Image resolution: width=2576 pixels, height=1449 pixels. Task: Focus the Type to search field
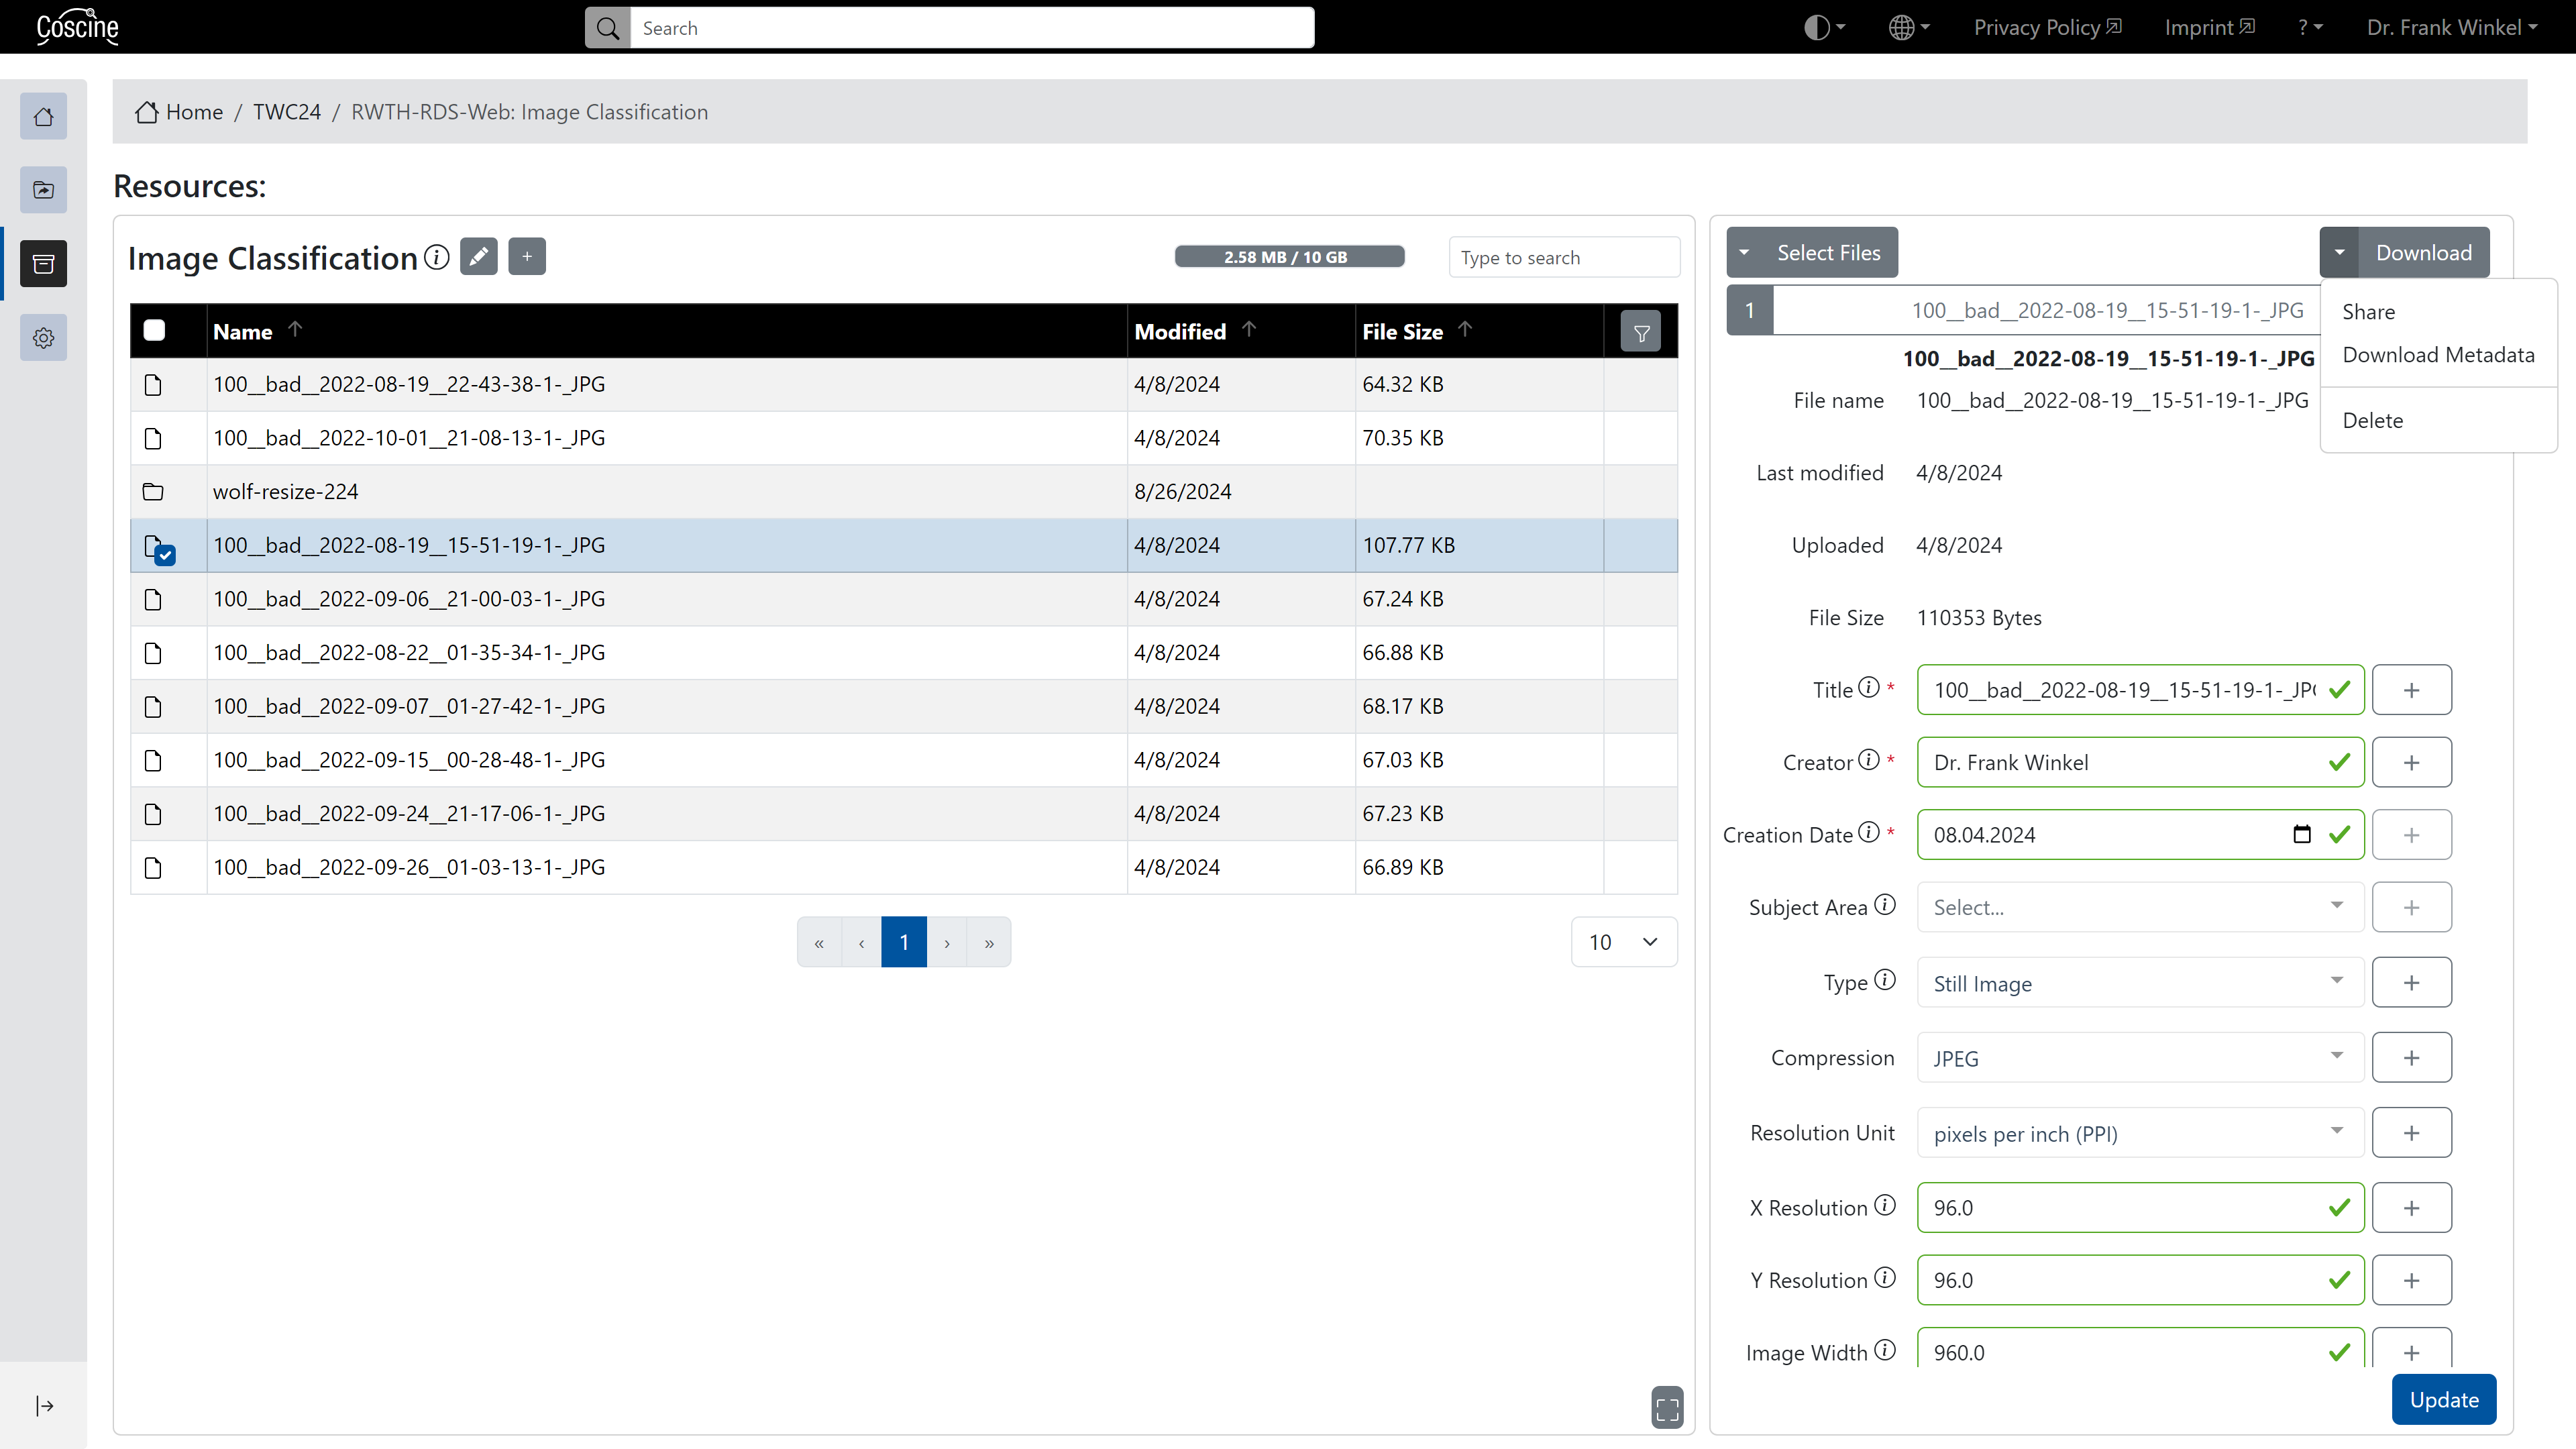coord(1564,257)
